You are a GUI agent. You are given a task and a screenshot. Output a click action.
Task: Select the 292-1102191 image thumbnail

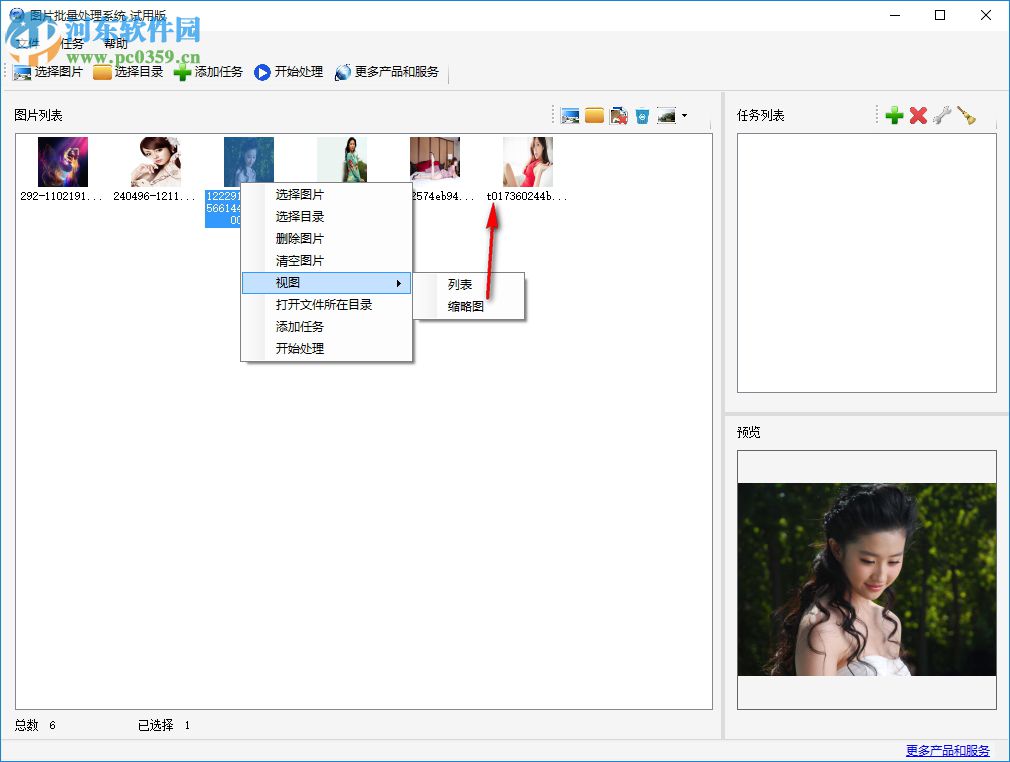point(63,160)
